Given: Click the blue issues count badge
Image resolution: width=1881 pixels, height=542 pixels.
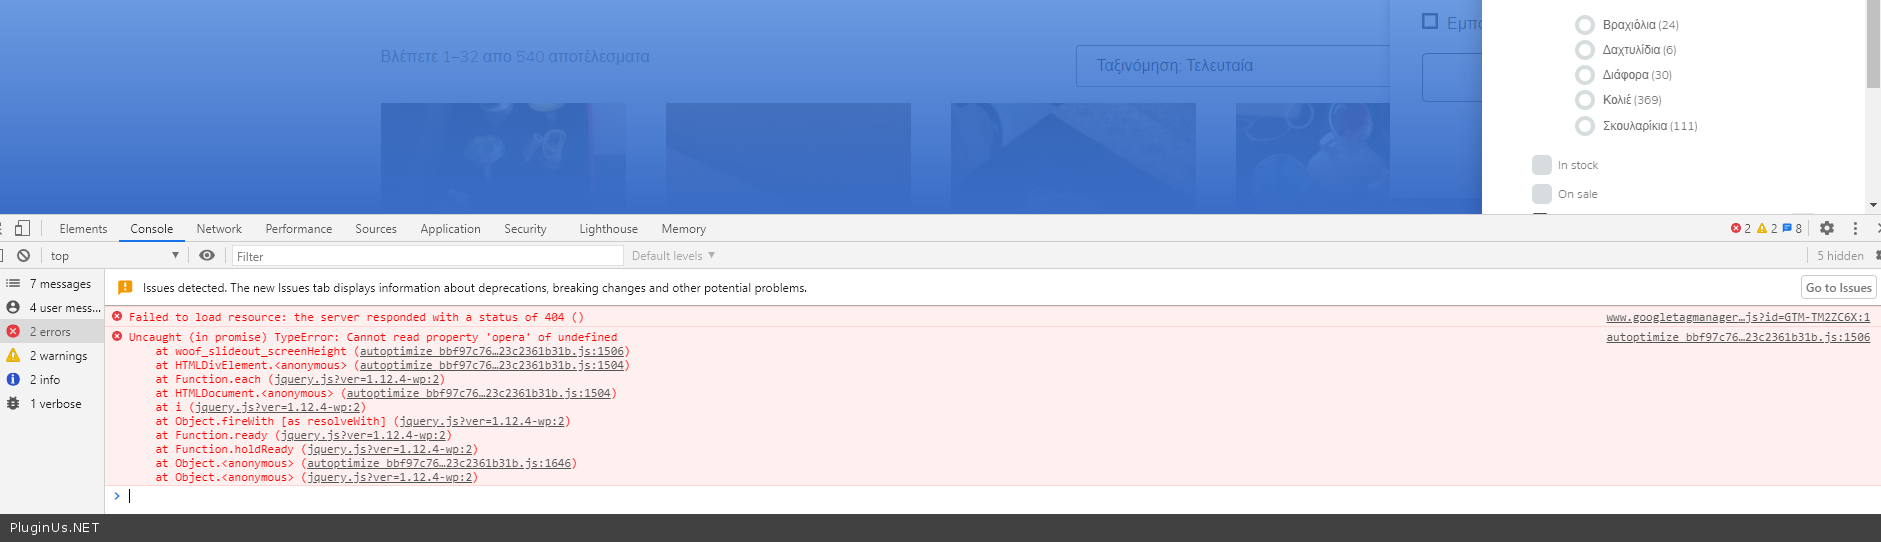Looking at the screenshot, I should 1792,229.
